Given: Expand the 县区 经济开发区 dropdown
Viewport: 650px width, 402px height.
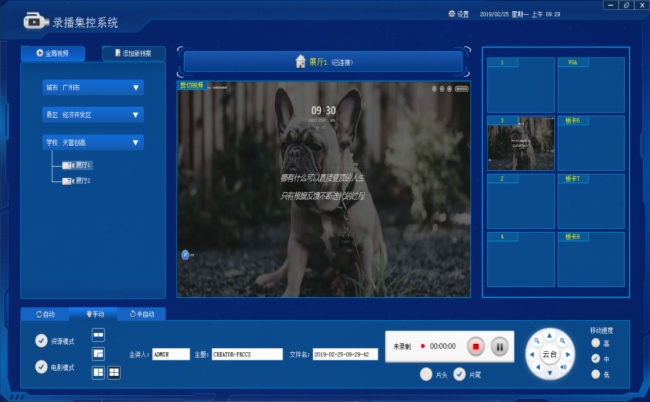Looking at the screenshot, I should 135,115.
